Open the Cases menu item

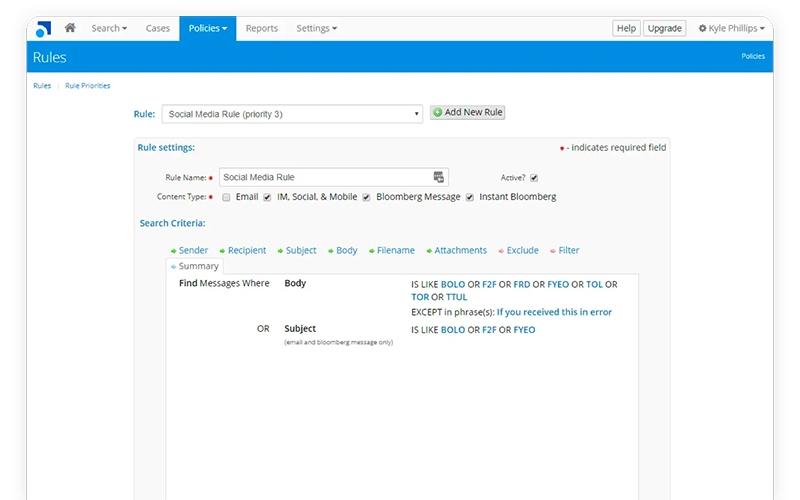point(158,28)
